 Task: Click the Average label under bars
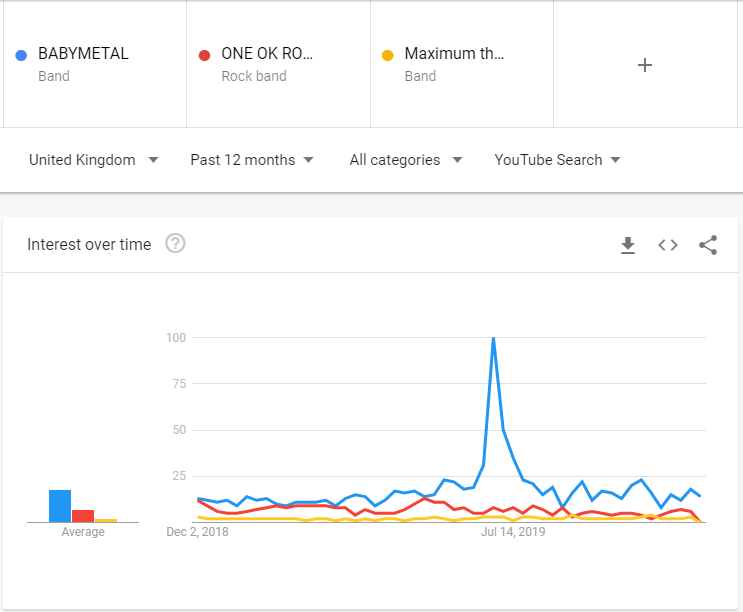click(x=83, y=532)
